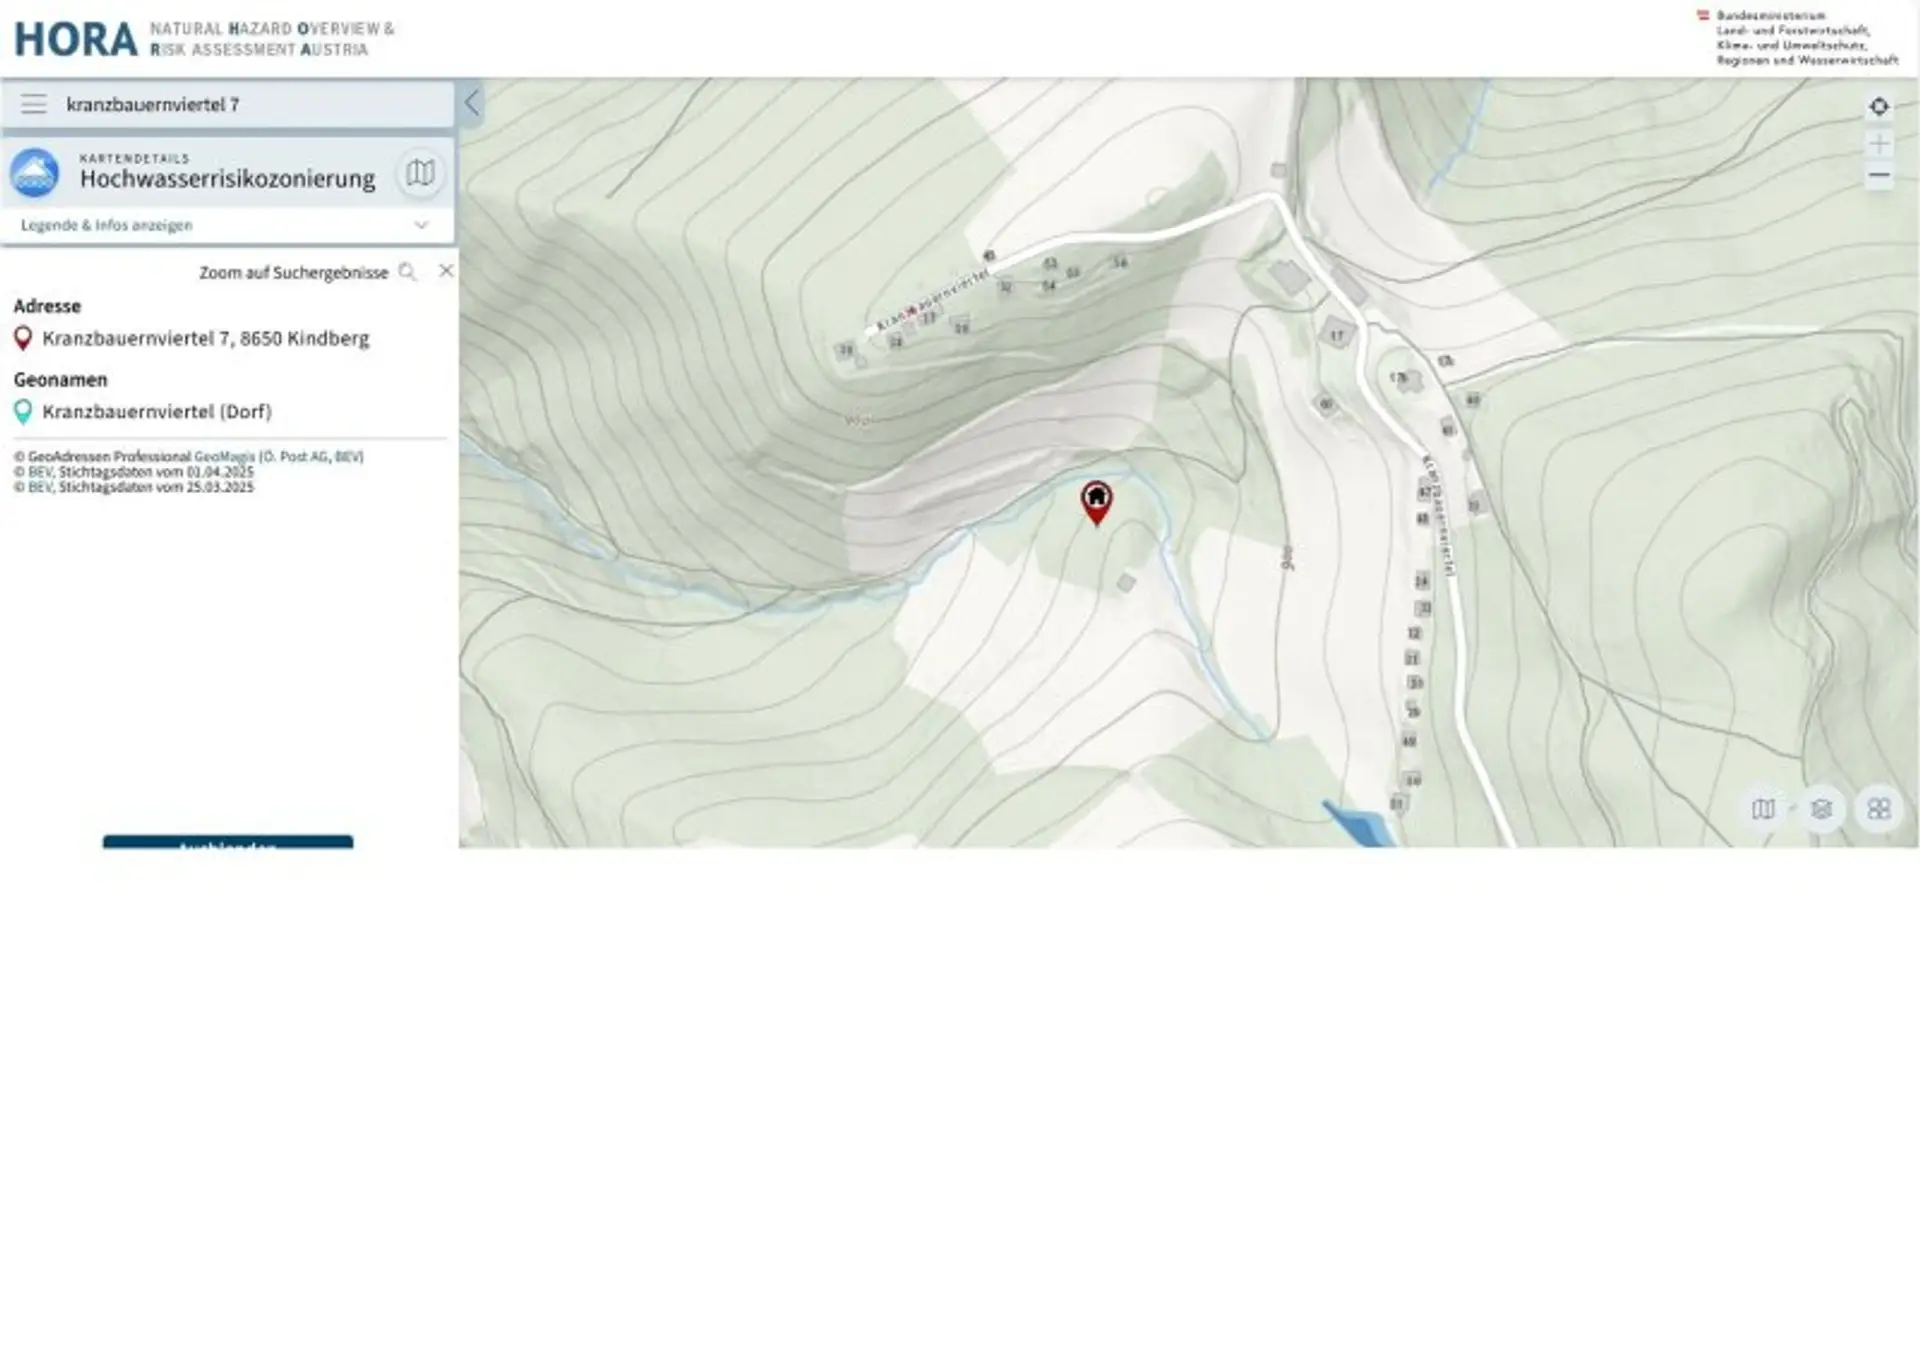Close the search results panel
Viewport: 1920px width, 1358px height.
446,271
